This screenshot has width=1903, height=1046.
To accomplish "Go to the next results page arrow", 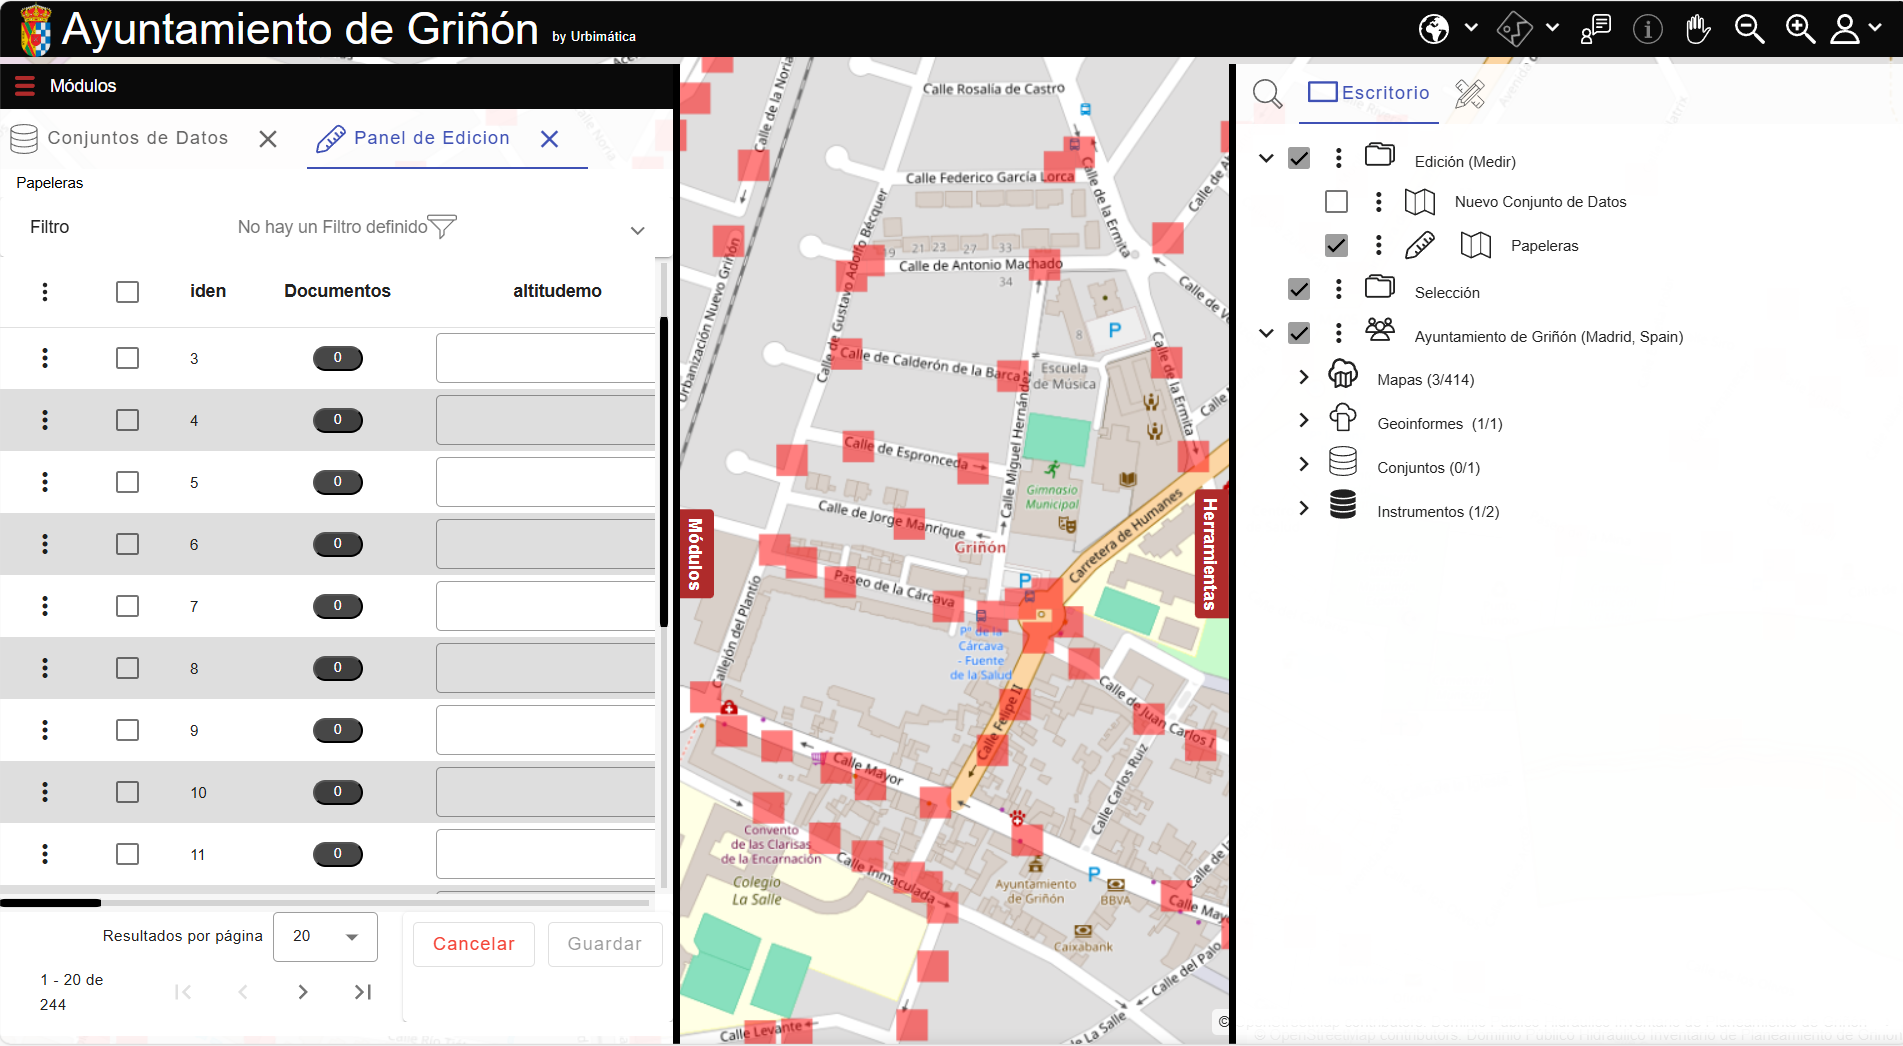I will click(x=303, y=992).
